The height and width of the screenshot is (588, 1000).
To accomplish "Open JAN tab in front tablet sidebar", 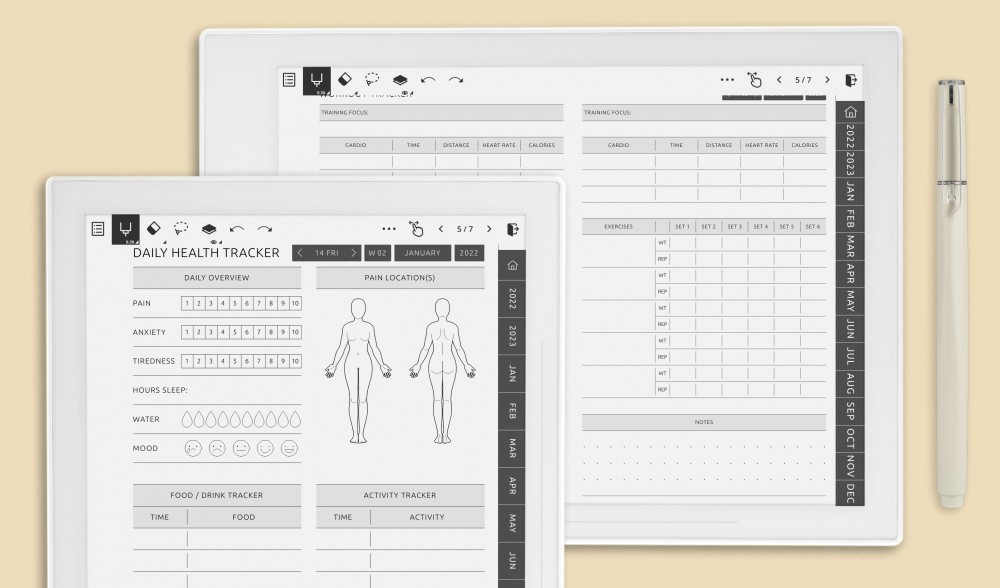I will coord(512,373).
